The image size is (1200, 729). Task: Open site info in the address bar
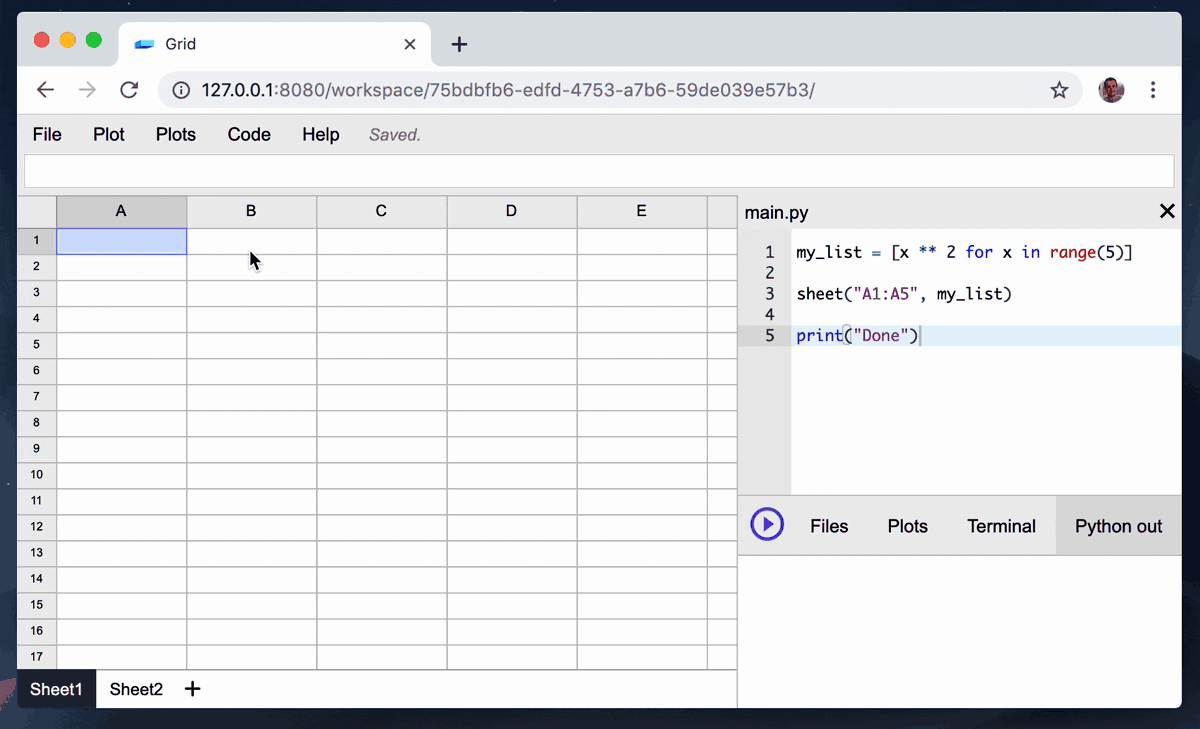coord(180,89)
